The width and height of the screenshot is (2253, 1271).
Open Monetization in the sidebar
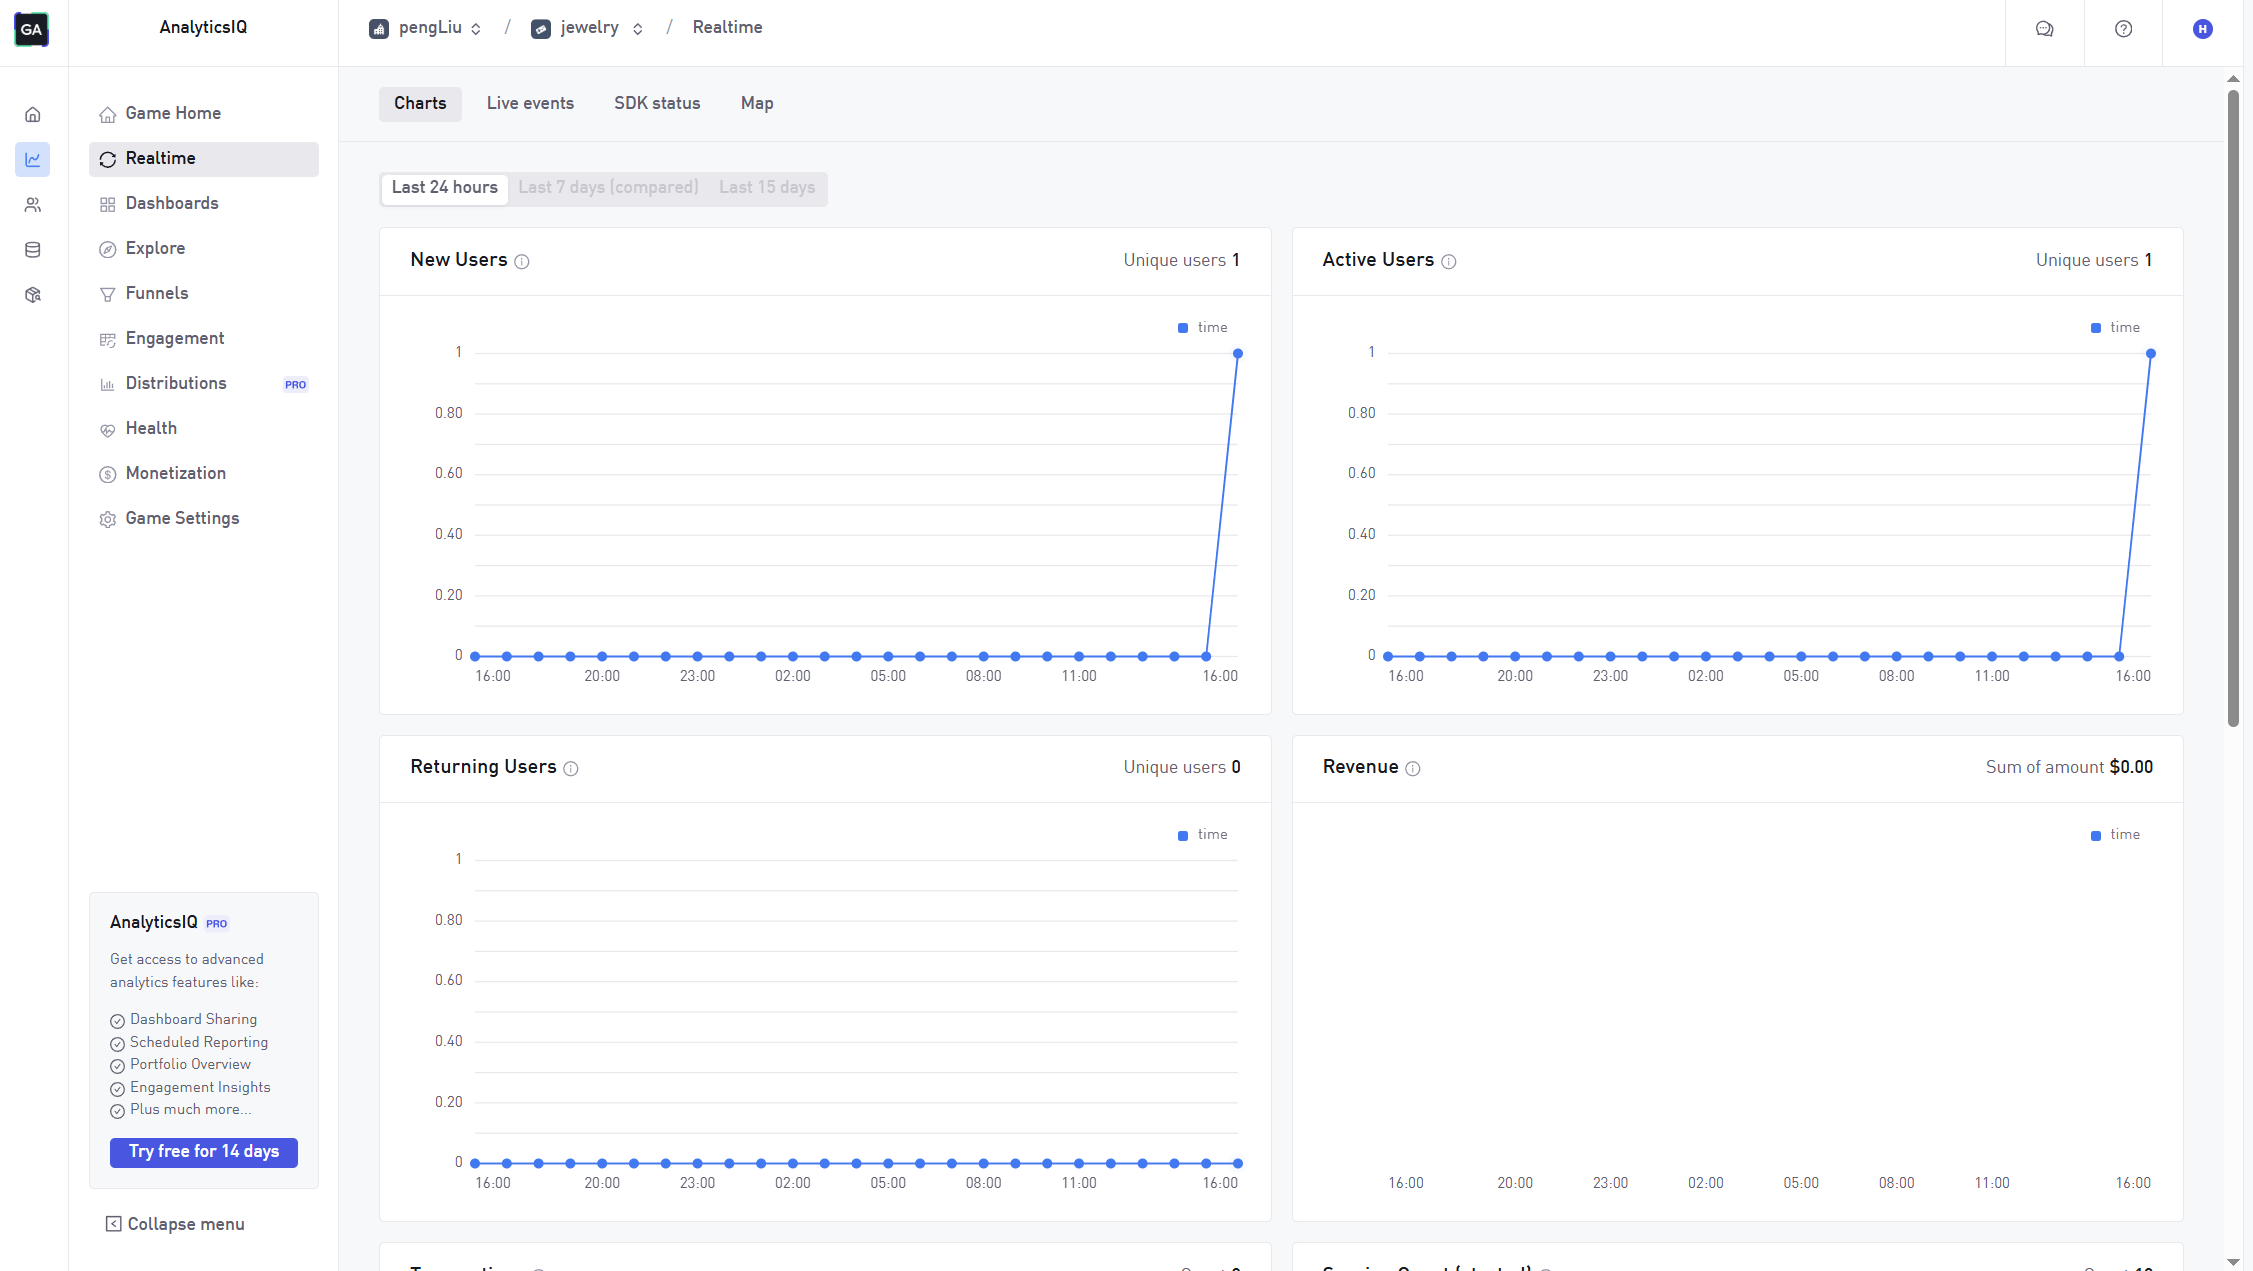(204, 474)
